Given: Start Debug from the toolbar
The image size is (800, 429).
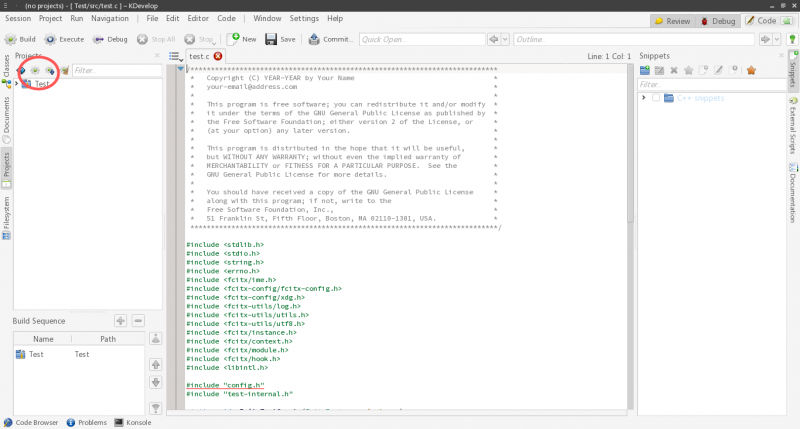Looking at the screenshot, I should (x=110, y=39).
